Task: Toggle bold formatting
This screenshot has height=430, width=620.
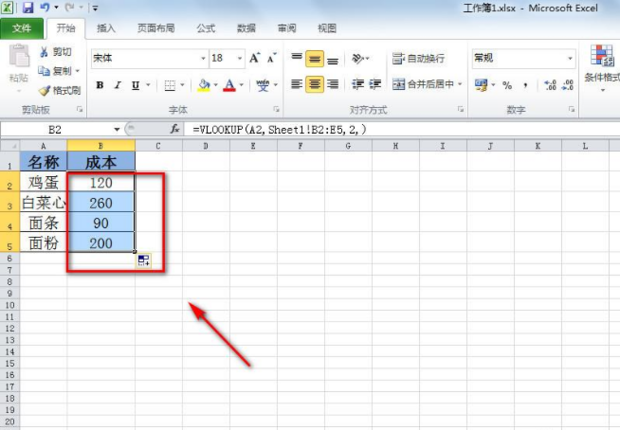Action: 100,85
